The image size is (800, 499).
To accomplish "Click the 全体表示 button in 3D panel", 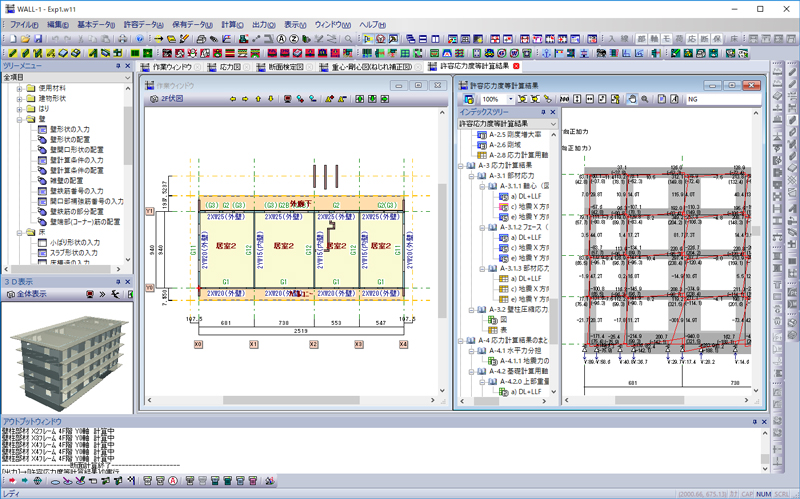I will [26, 295].
